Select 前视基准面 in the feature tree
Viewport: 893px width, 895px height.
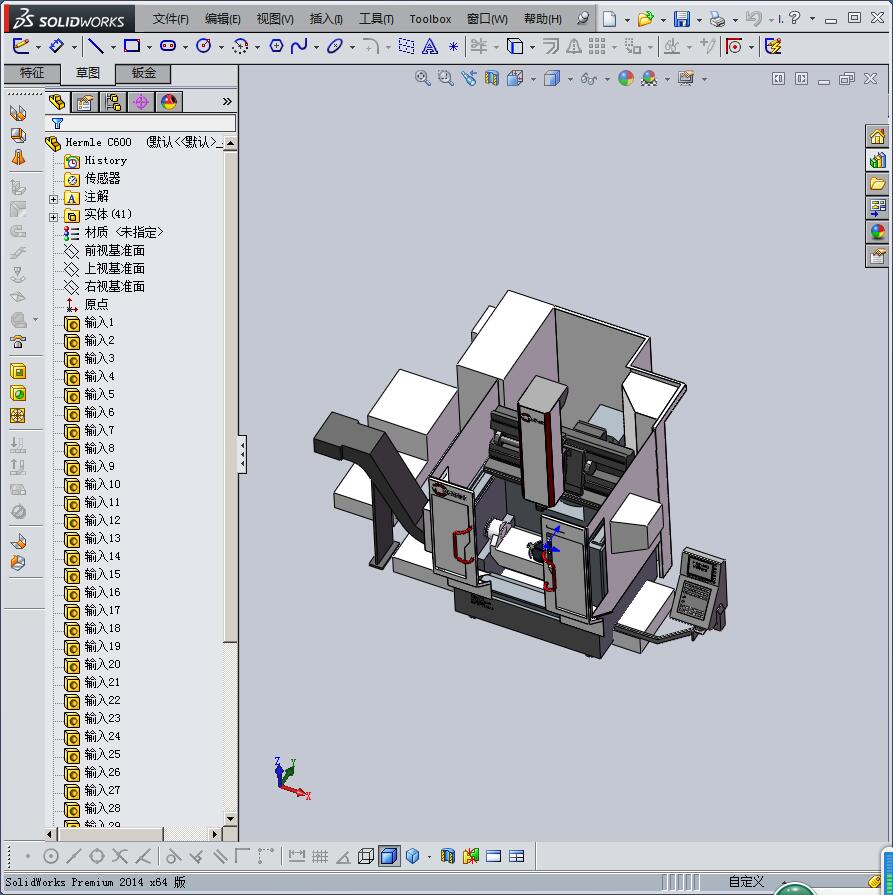click(114, 250)
